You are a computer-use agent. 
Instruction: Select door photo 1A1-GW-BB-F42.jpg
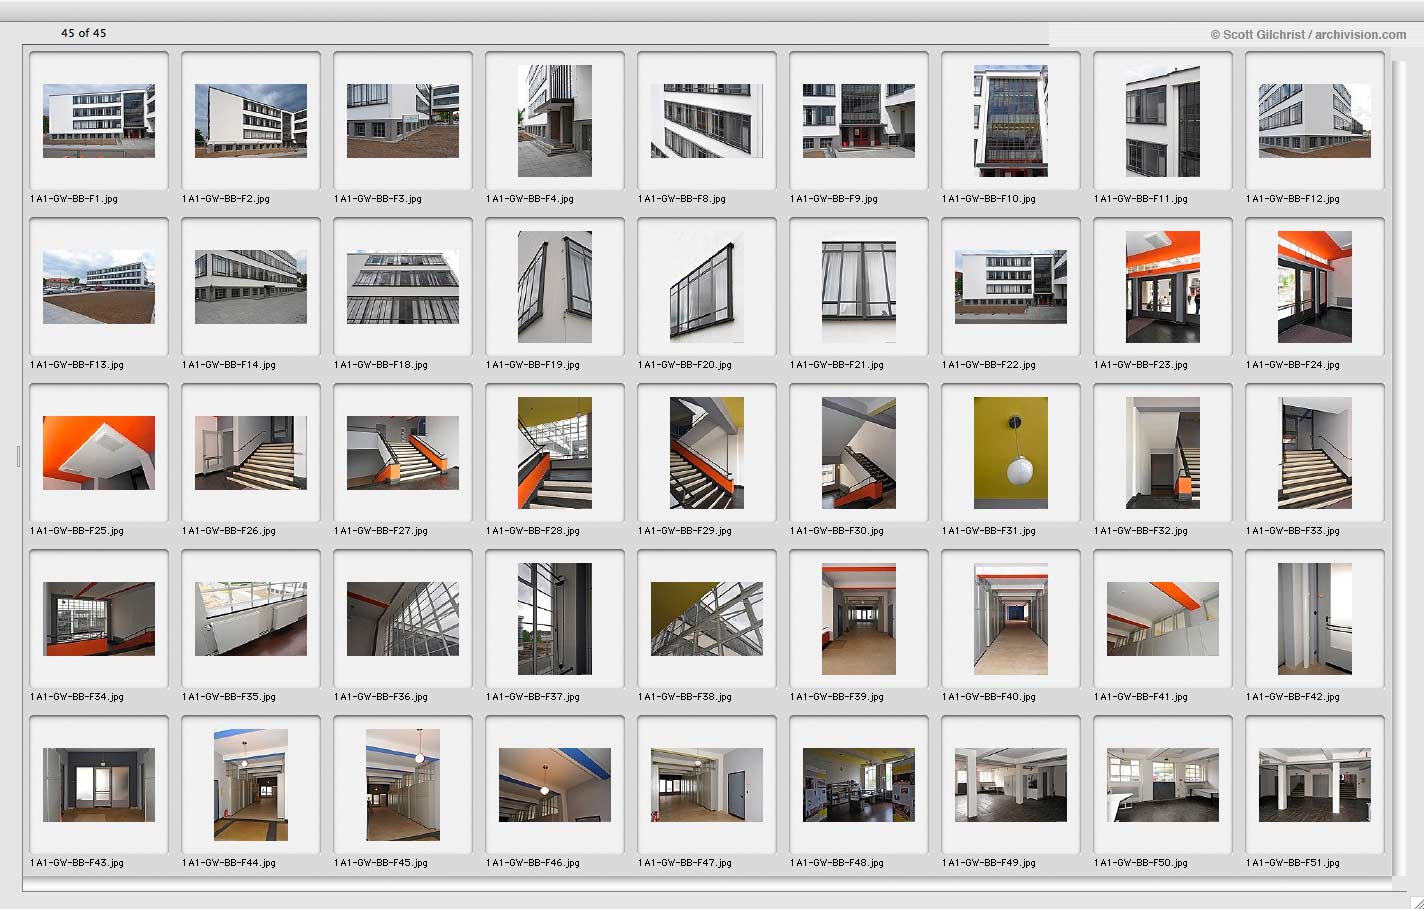1315,619
